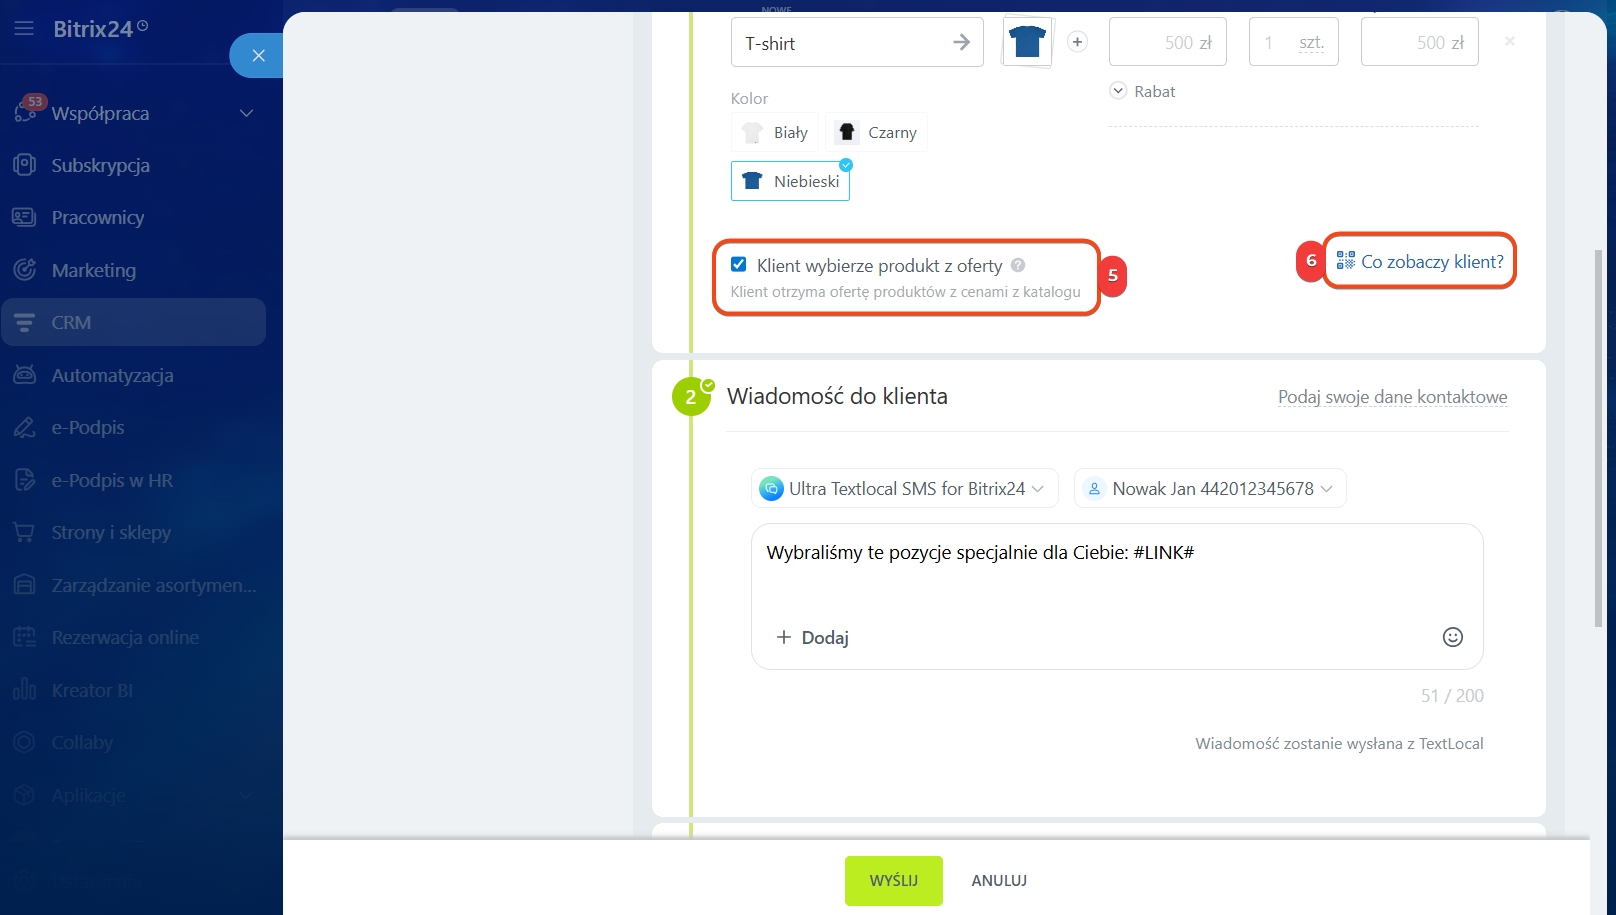The image size is (1616, 915).
Task: Choose the Niebieski color variant
Action: click(x=790, y=181)
